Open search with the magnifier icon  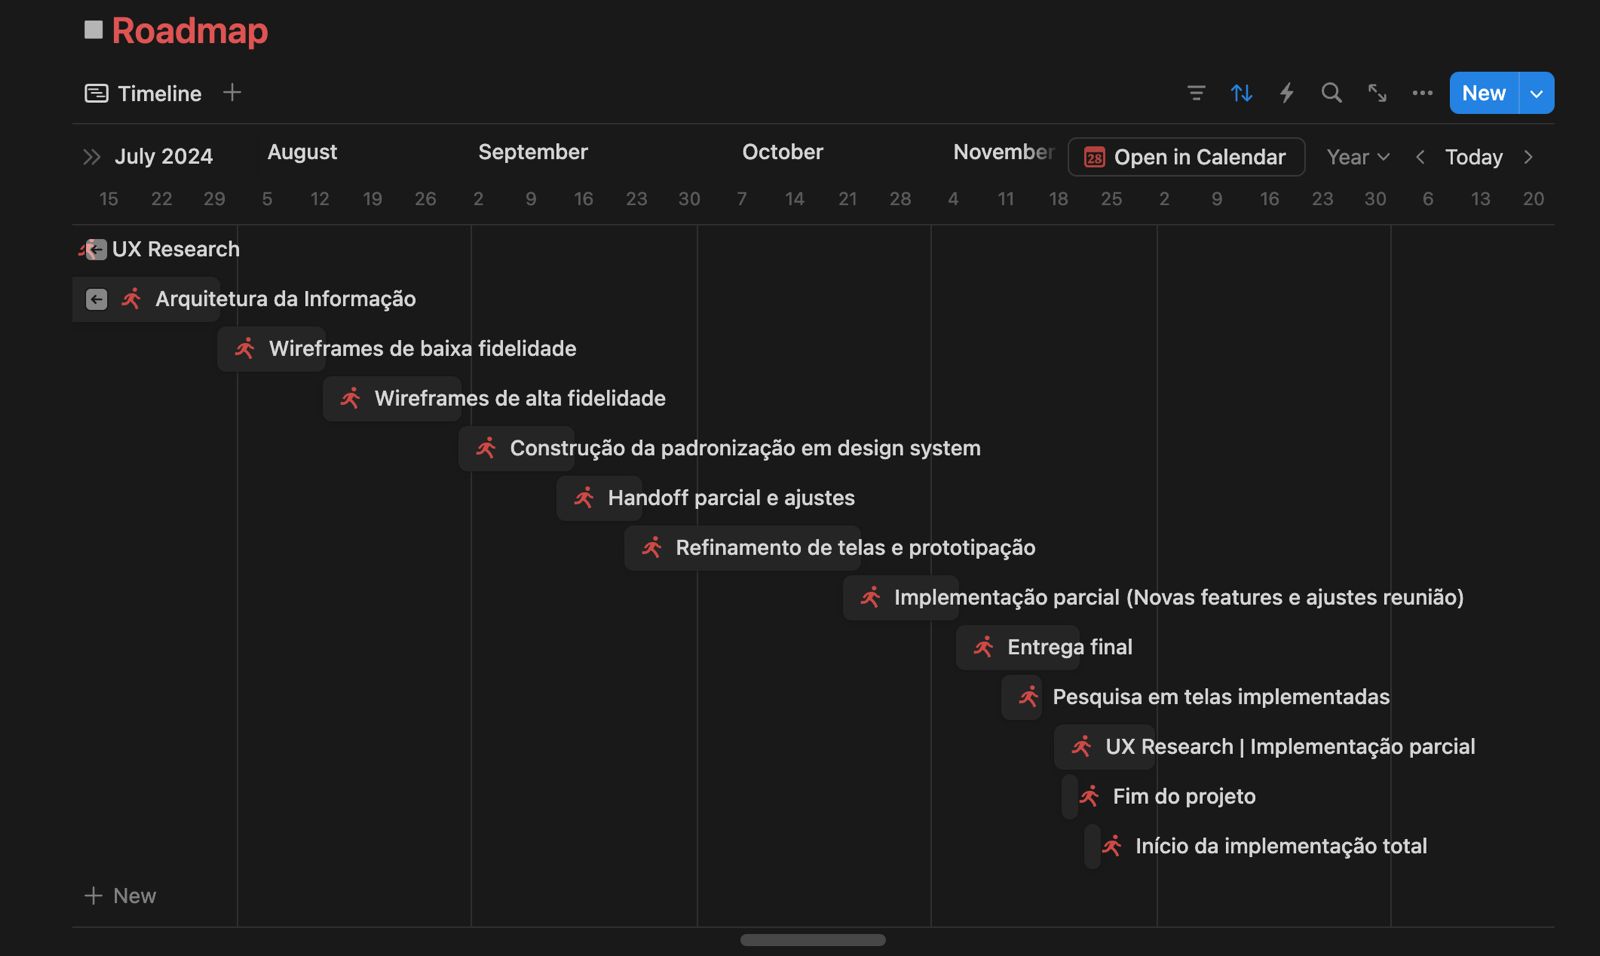tap(1331, 93)
